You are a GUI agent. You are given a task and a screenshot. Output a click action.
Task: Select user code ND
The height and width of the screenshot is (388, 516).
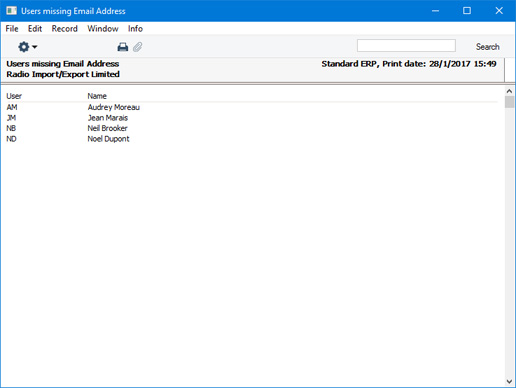pos(11,139)
